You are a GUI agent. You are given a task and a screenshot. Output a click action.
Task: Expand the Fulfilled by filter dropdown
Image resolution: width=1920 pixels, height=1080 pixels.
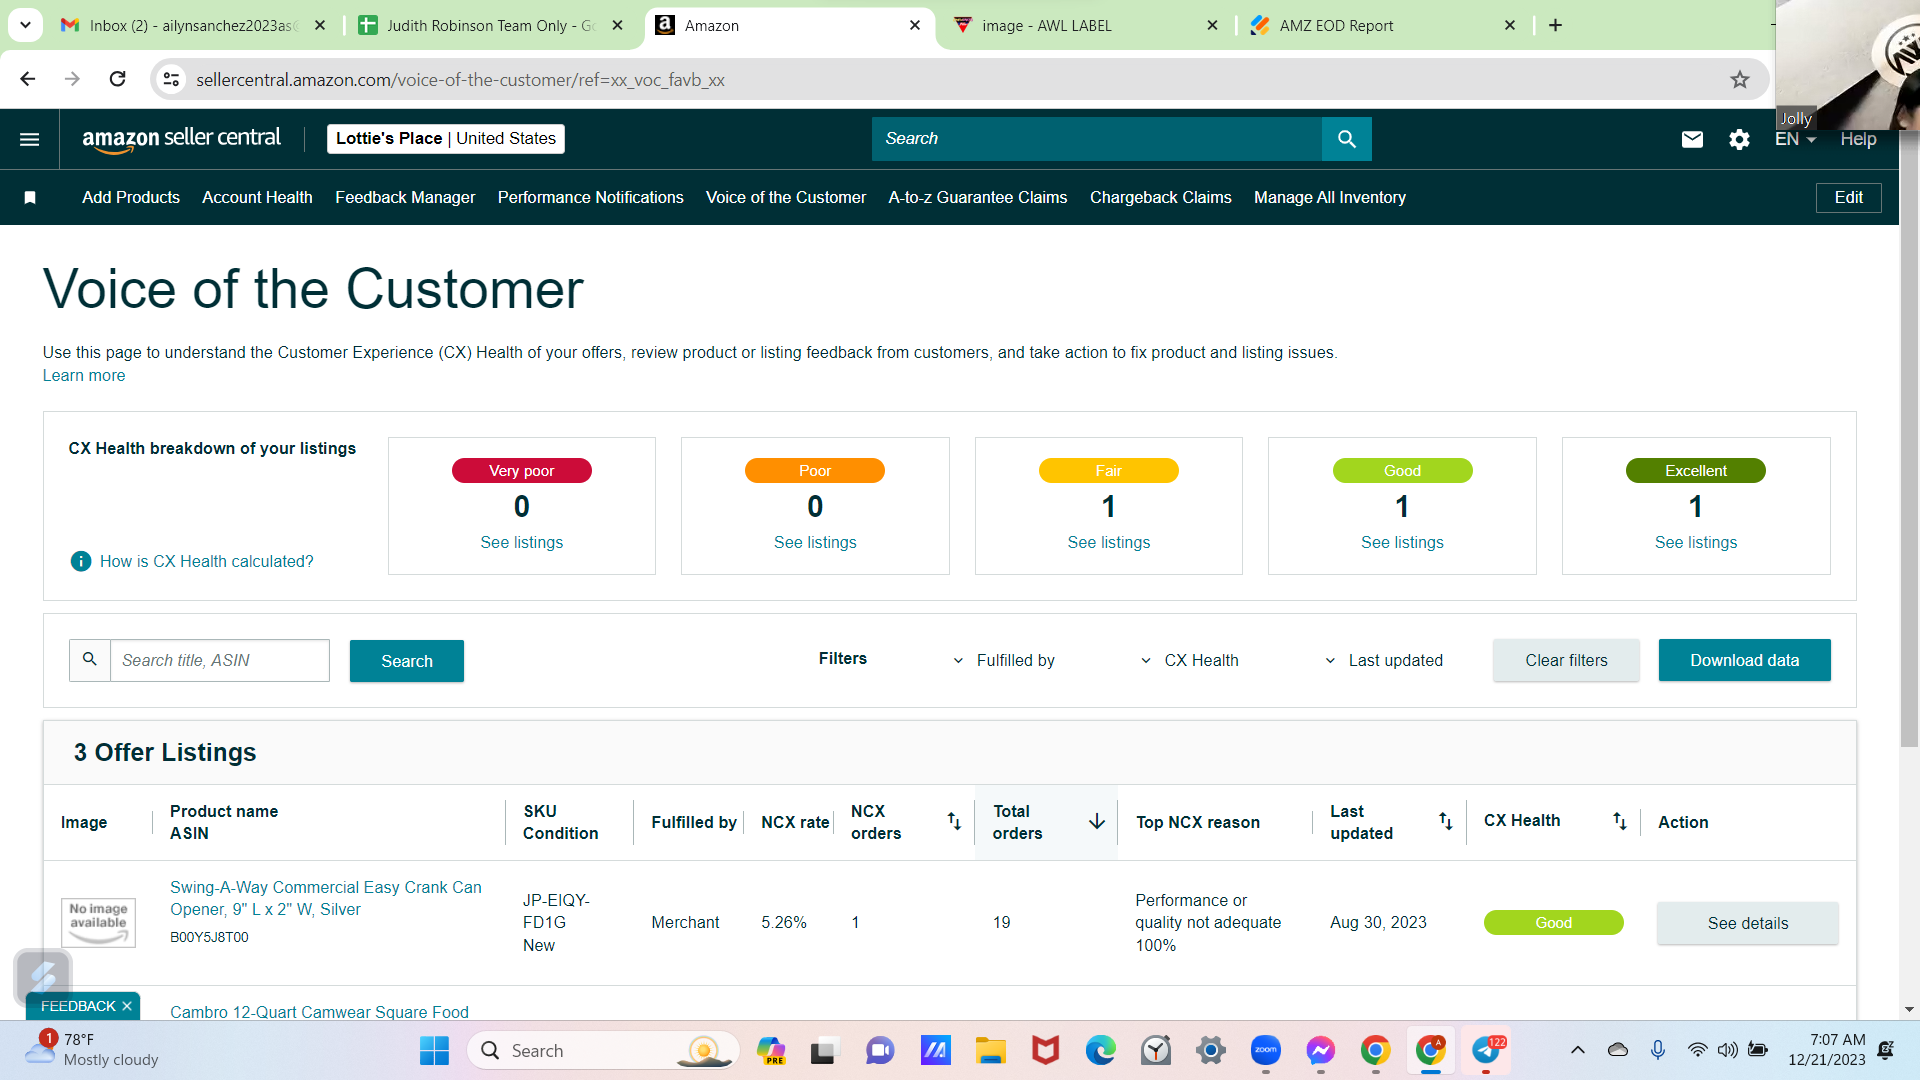point(1005,660)
